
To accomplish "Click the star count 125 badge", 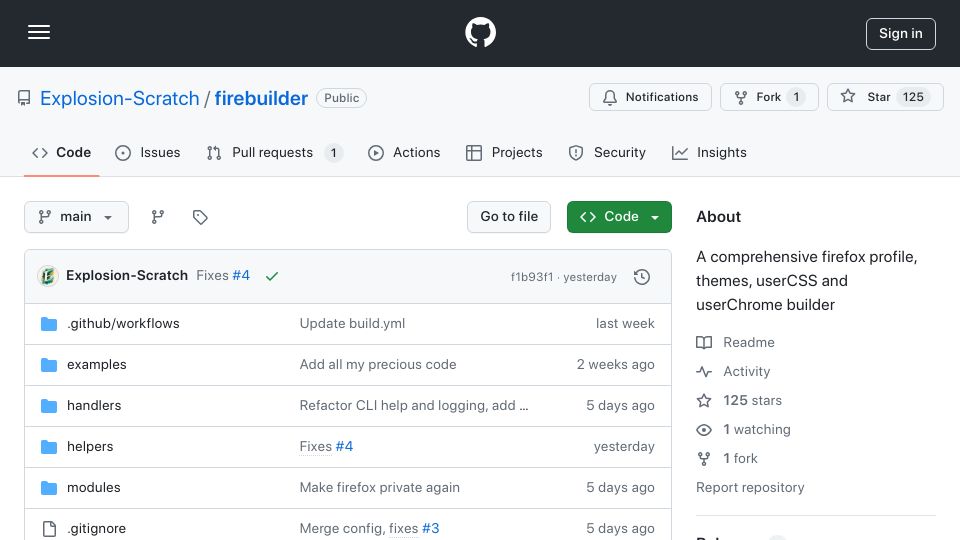I will (913, 97).
